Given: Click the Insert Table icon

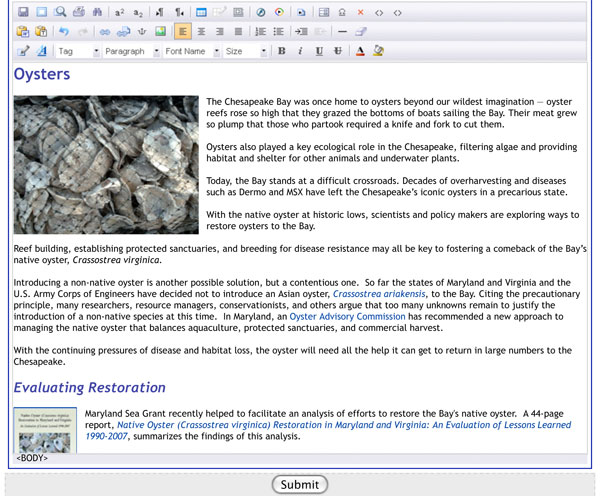Looking at the screenshot, I should click(x=201, y=12).
